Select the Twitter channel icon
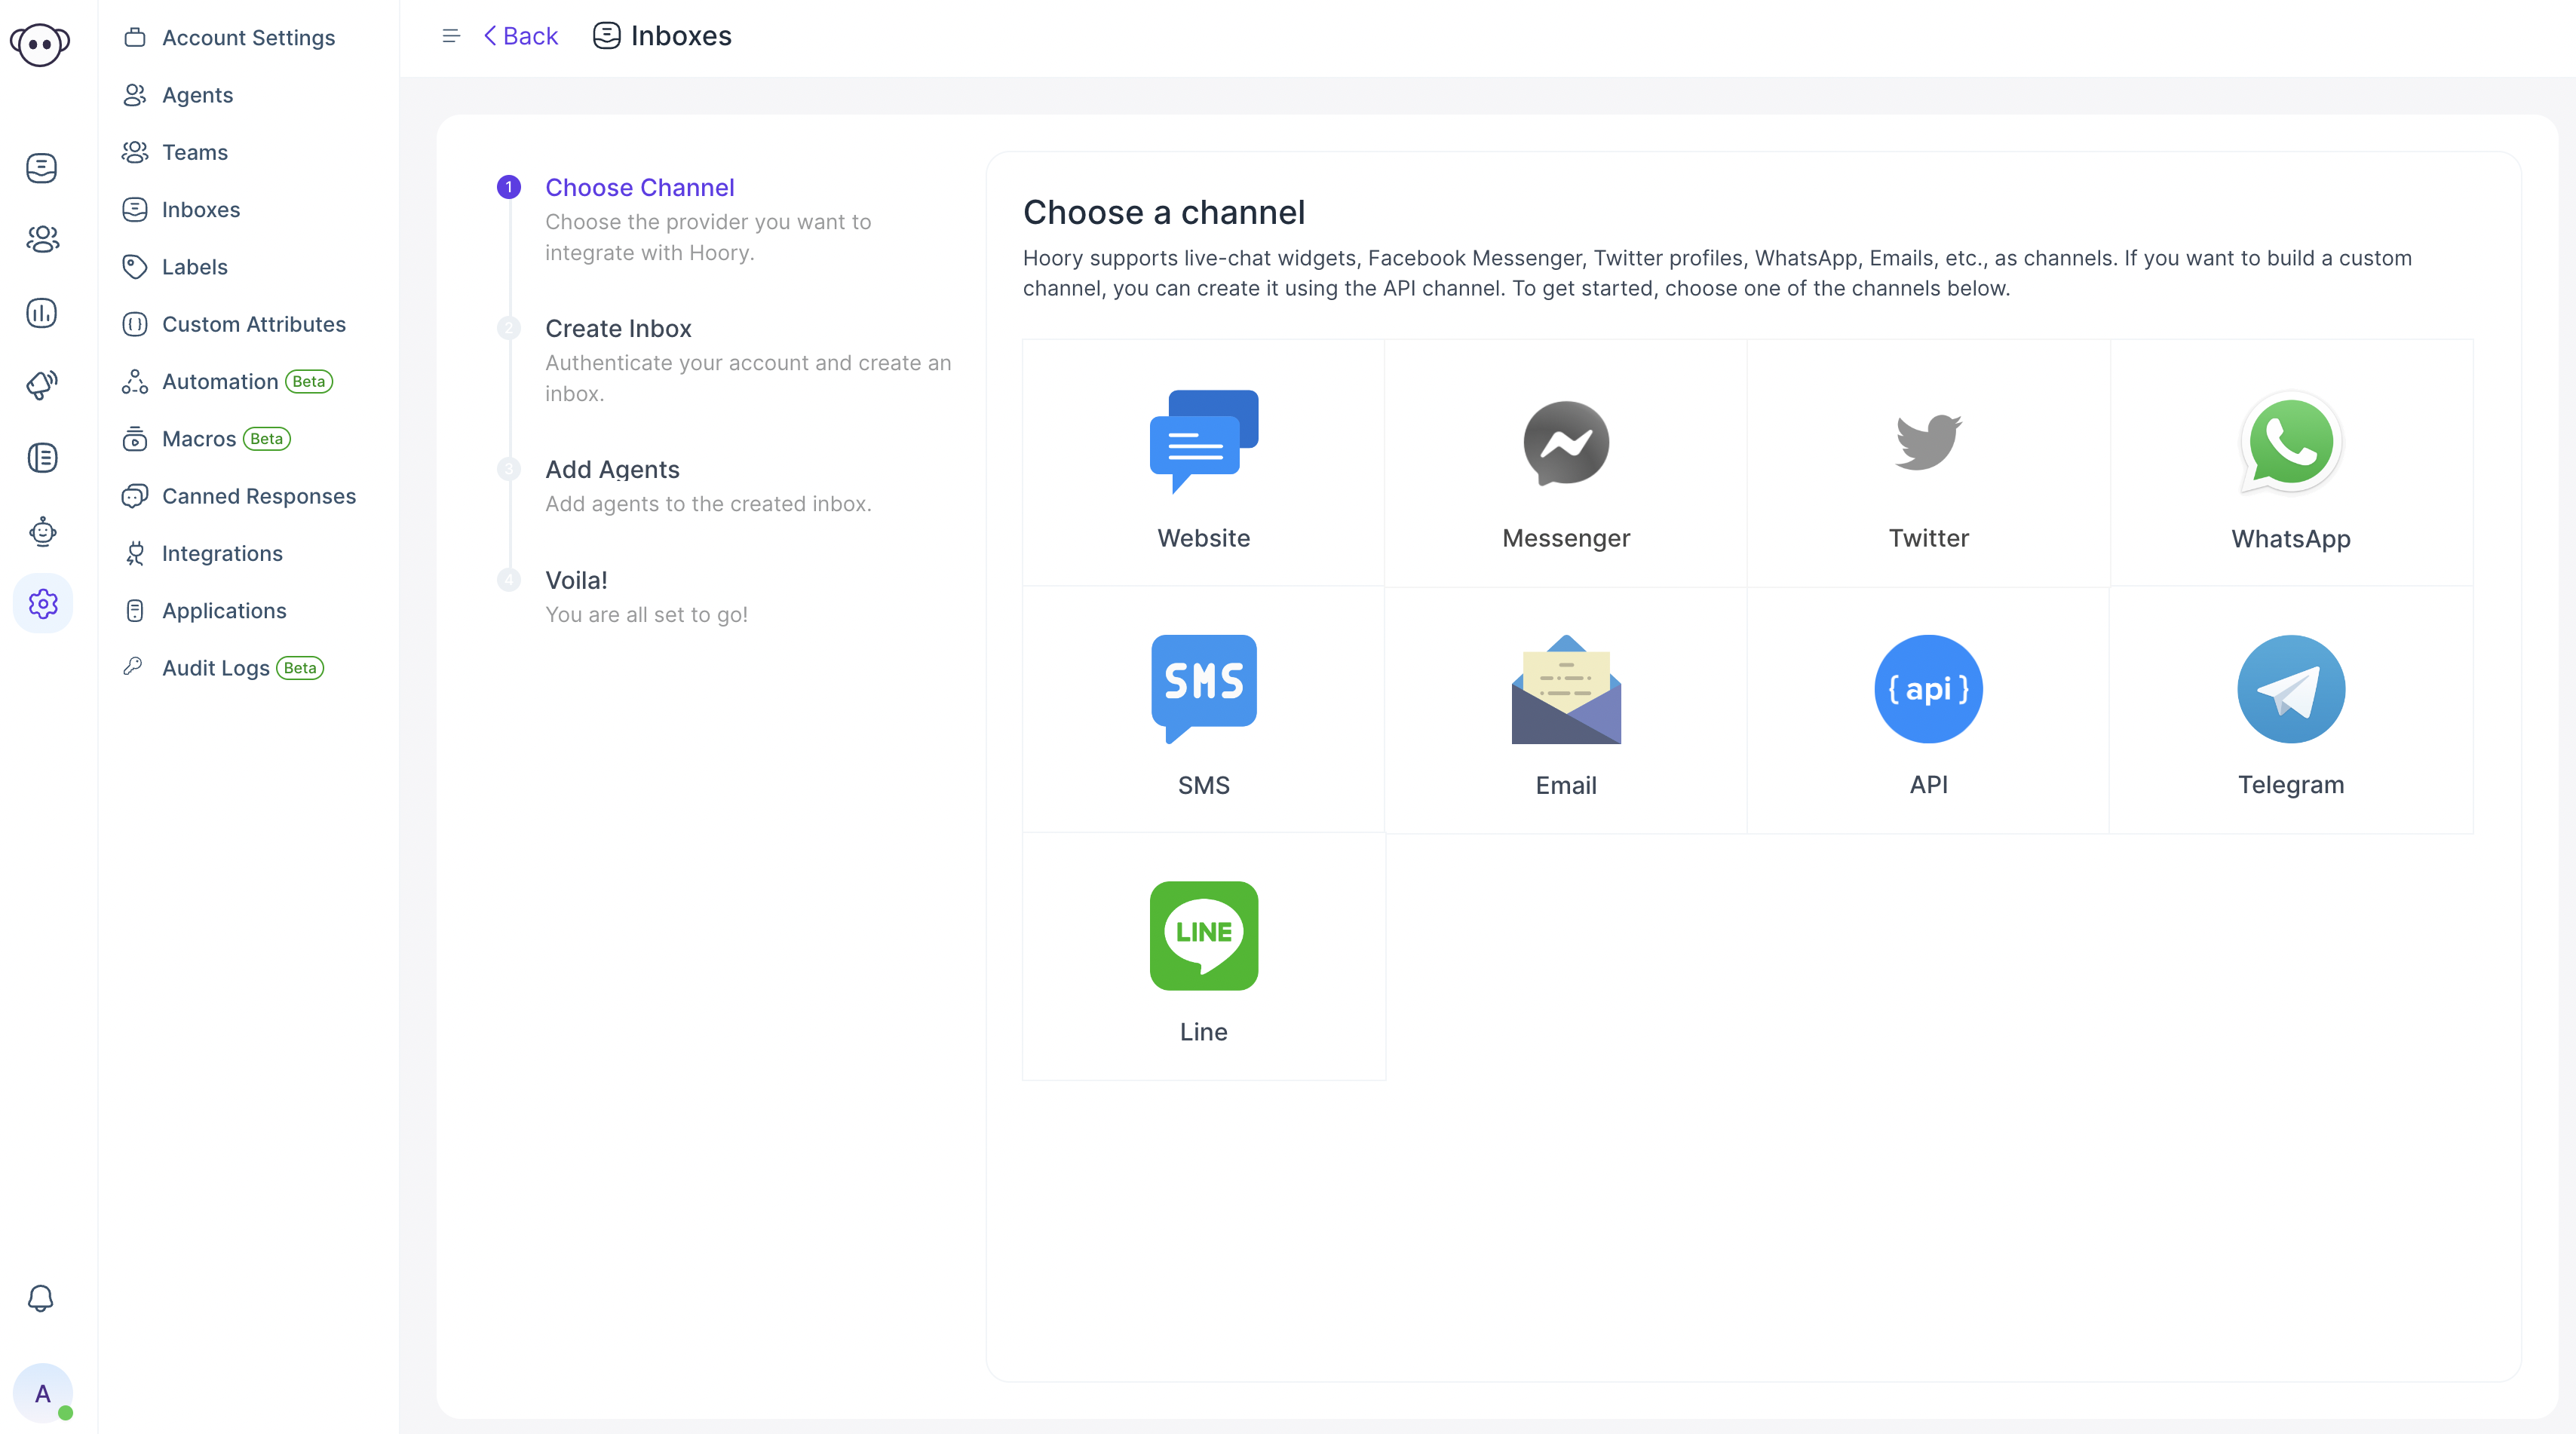The height and width of the screenshot is (1434, 2576). (x=1928, y=442)
